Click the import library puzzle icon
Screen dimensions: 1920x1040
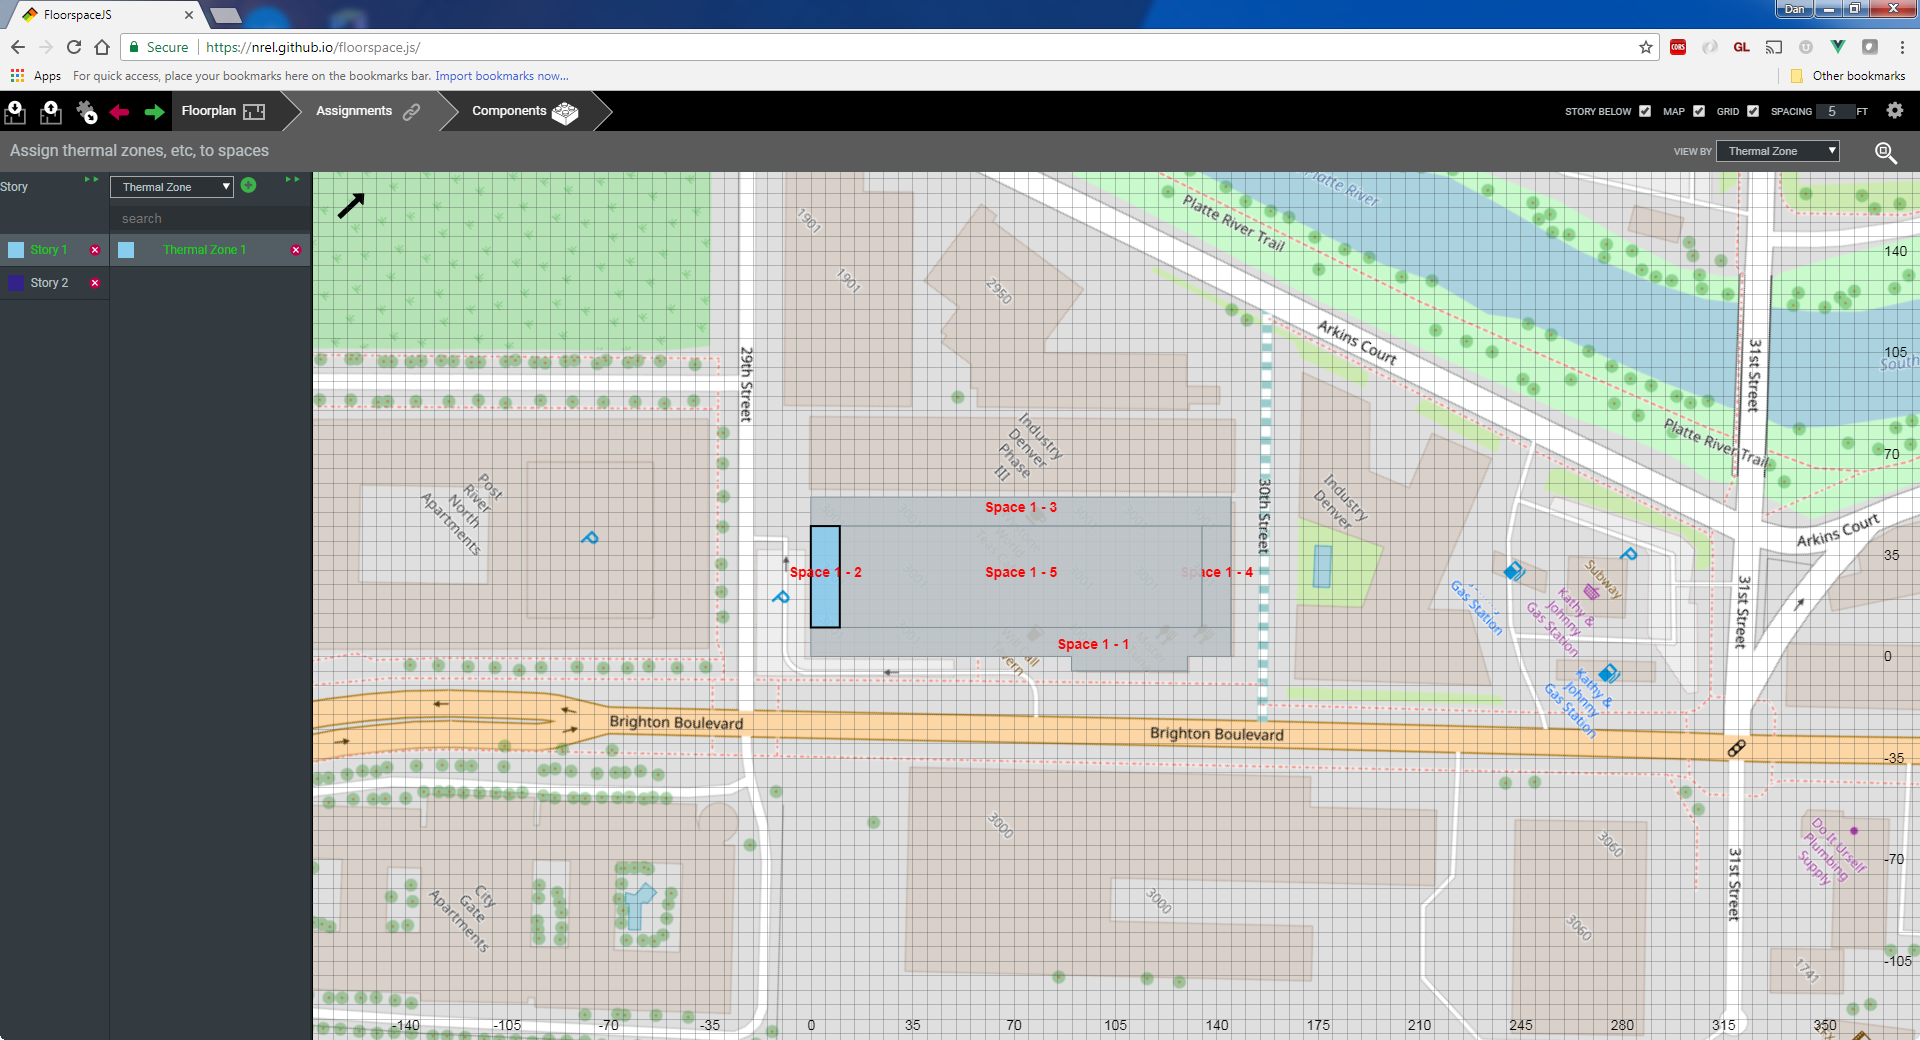pyautogui.click(x=87, y=112)
